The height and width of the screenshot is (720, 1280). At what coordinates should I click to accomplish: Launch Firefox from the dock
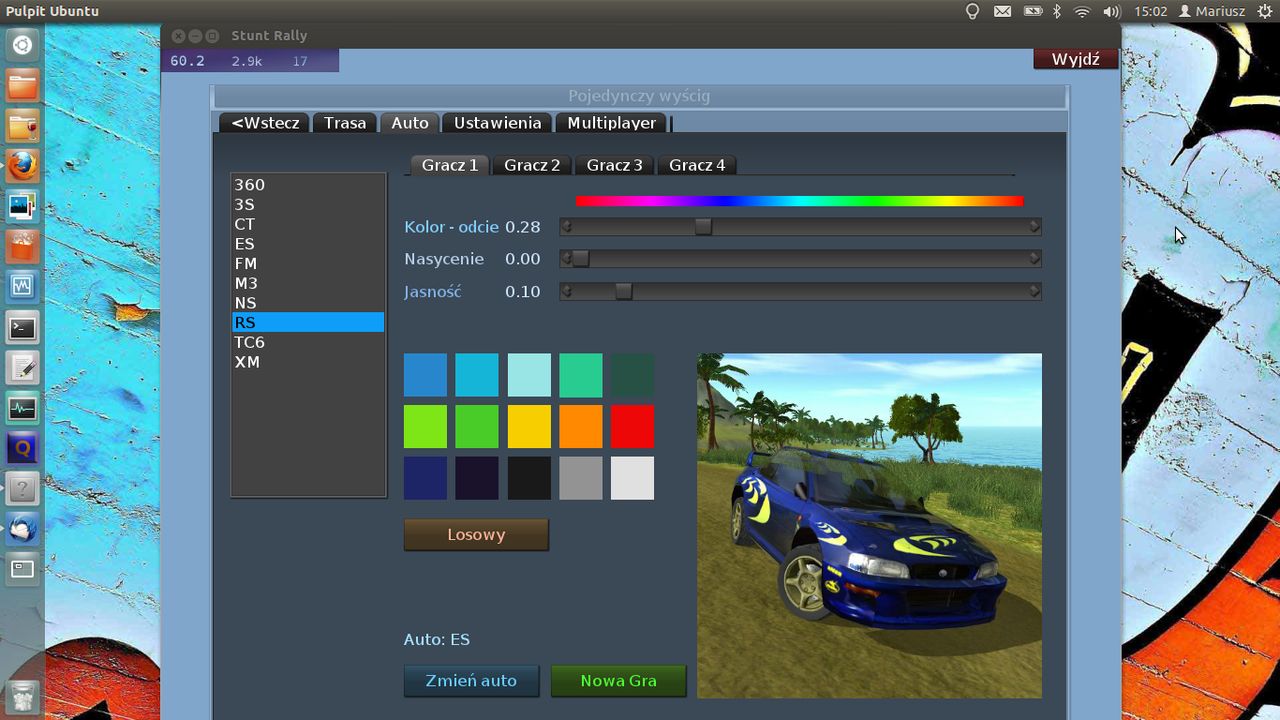pos(23,166)
